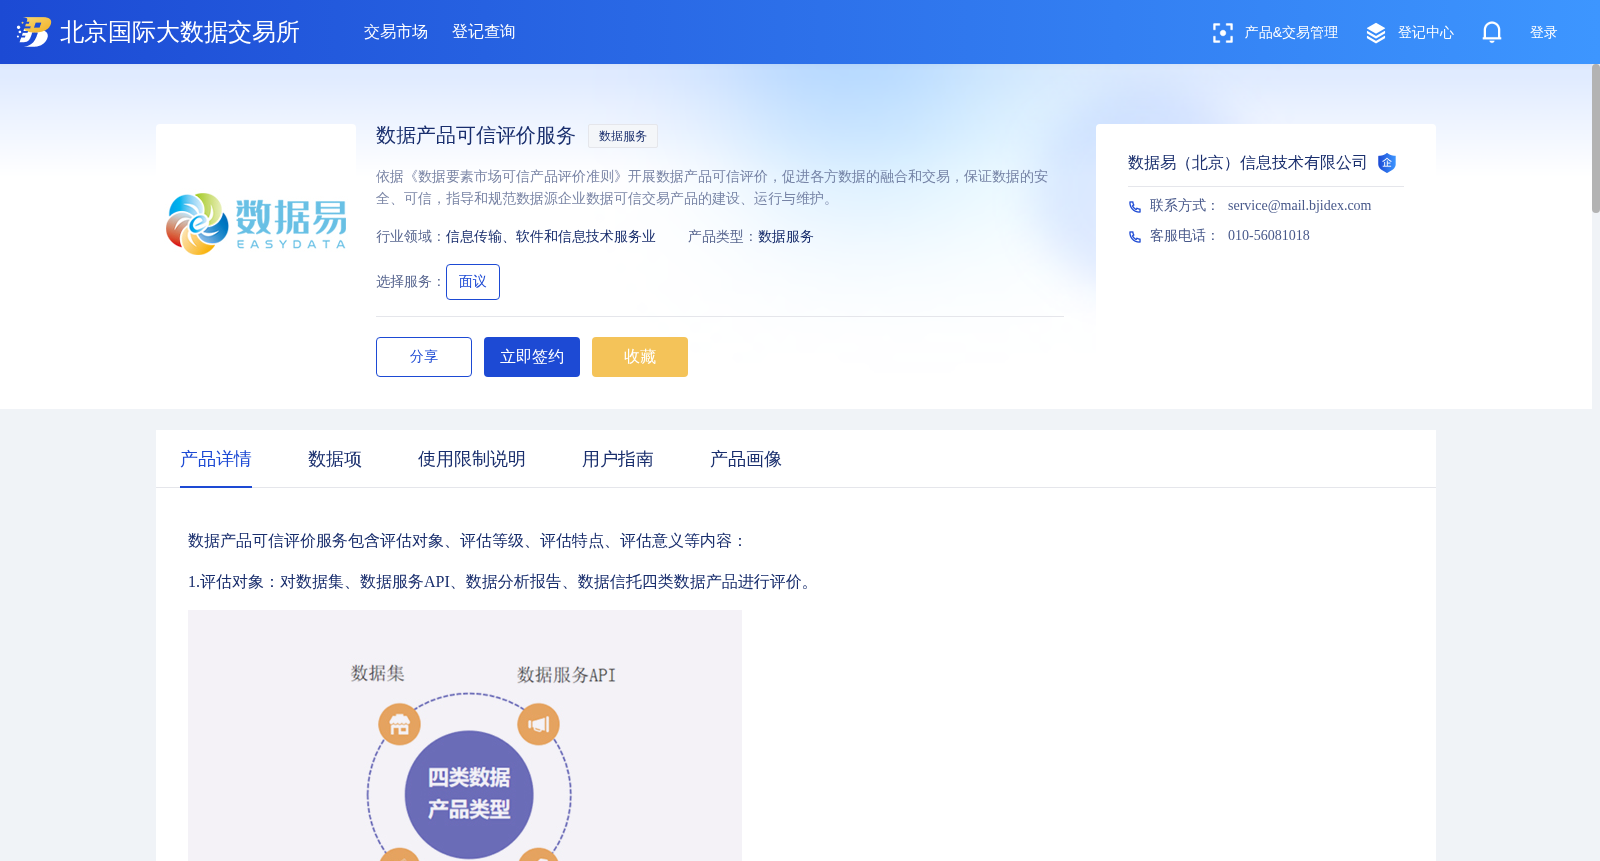
Task: Click the industry value 信息传输、软件和信息技术服务业
Action: pos(551,237)
